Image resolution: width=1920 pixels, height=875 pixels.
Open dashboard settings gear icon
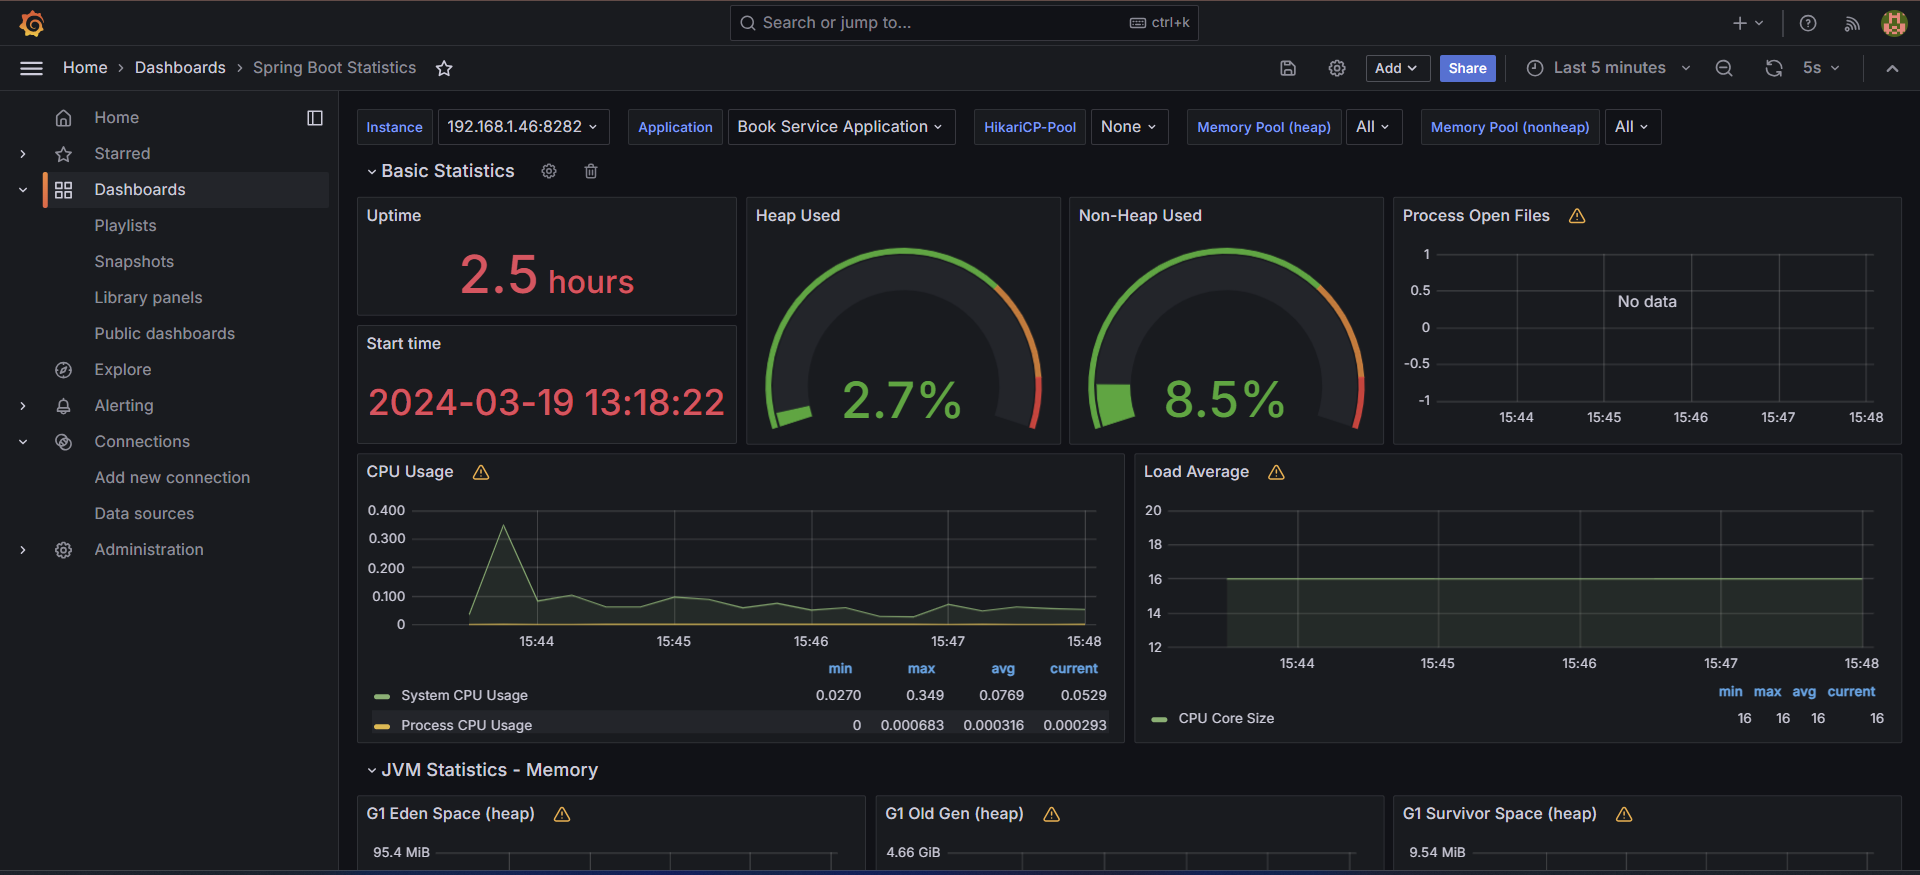(1337, 68)
